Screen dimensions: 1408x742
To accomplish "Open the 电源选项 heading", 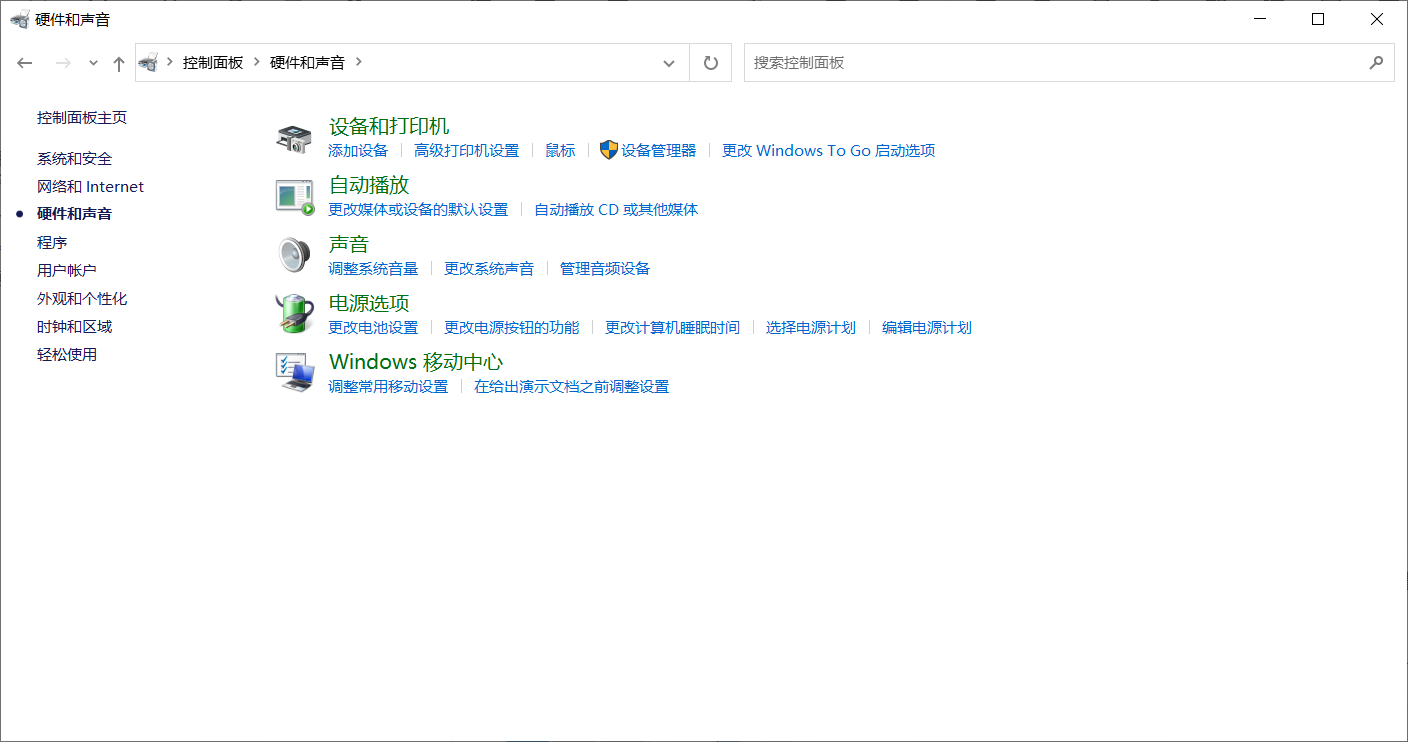I will 369,303.
